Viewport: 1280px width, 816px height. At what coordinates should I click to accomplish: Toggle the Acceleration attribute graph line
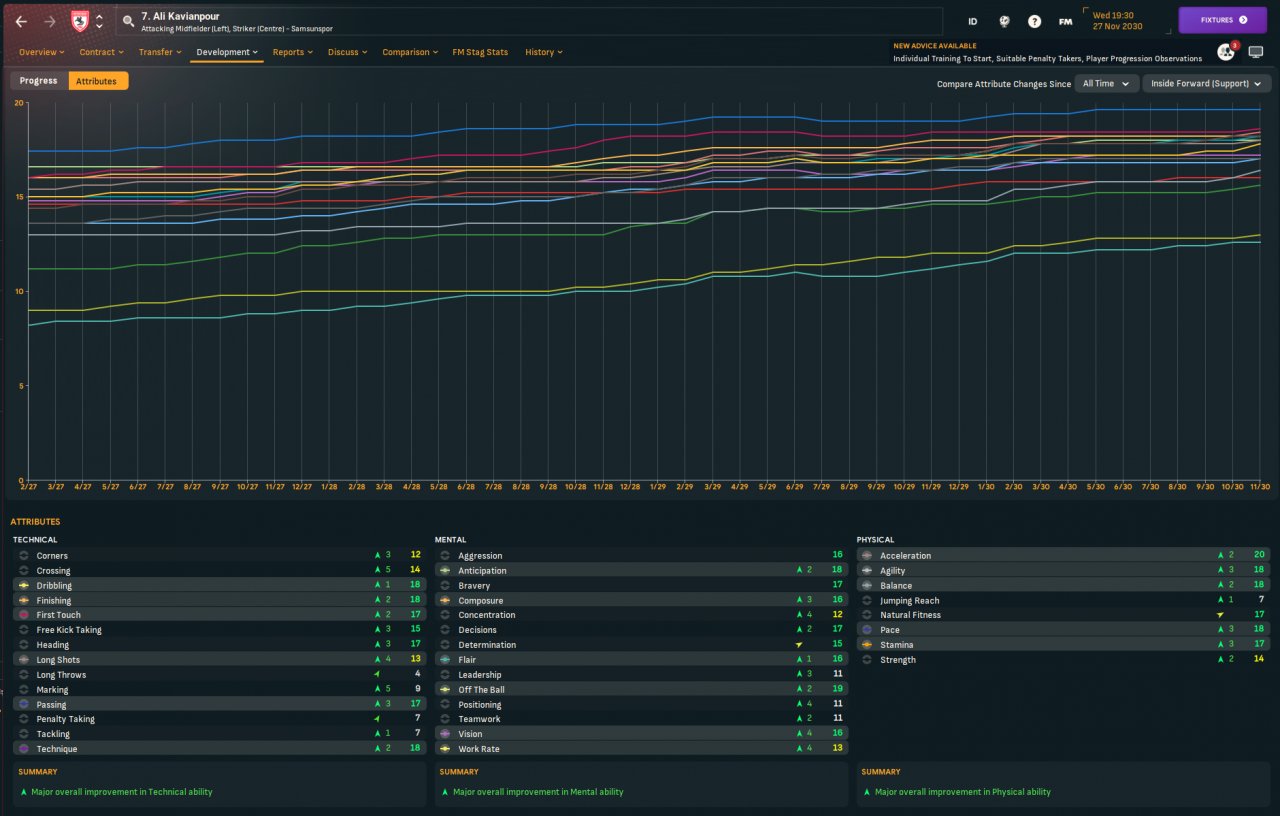click(x=866, y=556)
